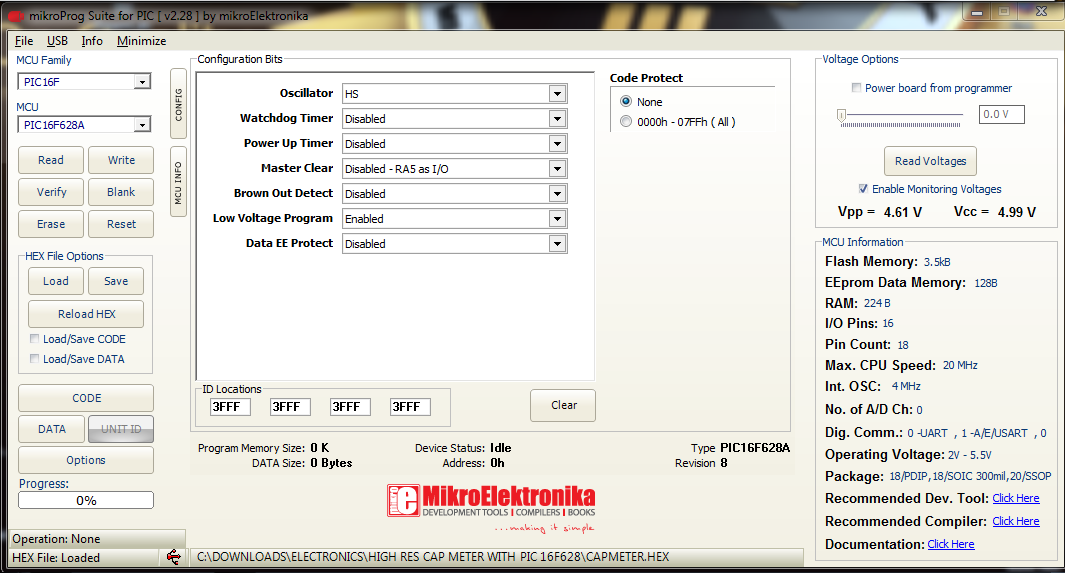Toggle Load/Save DATA checkbox
Viewport: 1065px width, 573px height.
pyautogui.click(x=34, y=358)
